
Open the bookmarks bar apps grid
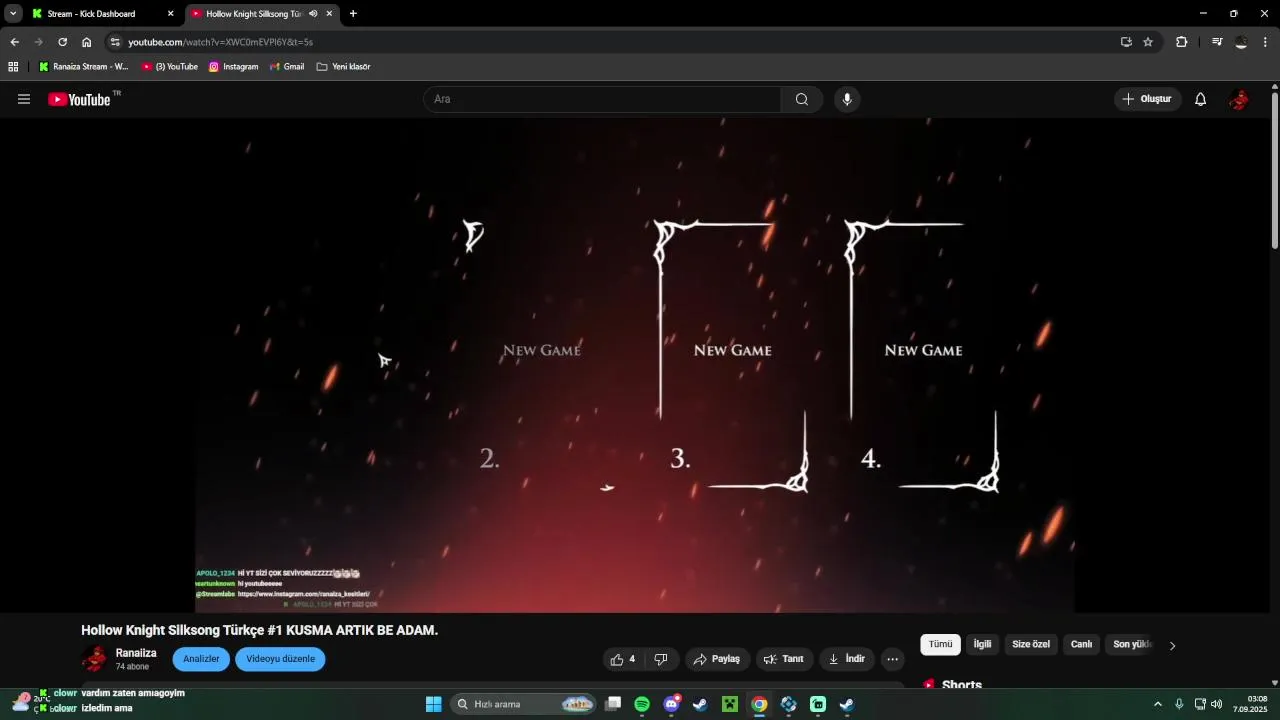click(x=13, y=67)
